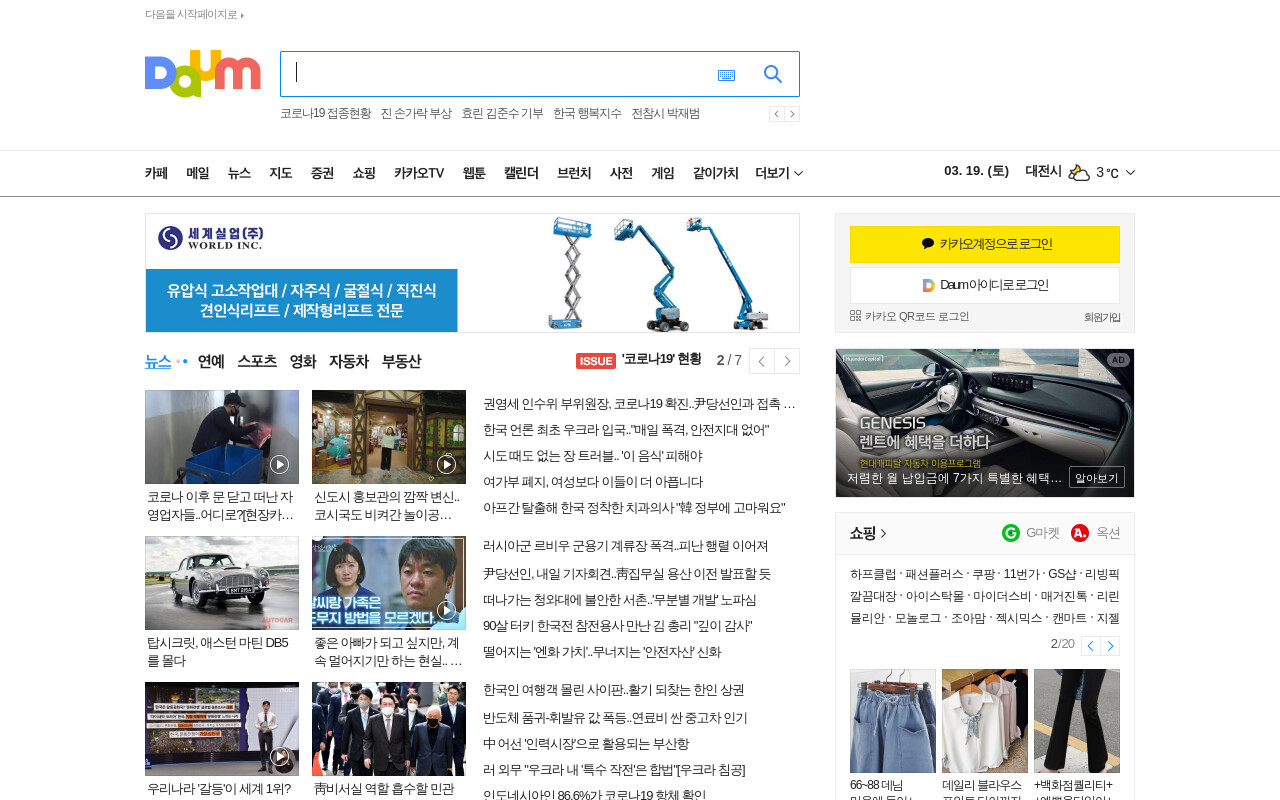Viewport: 1280px width, 800px height.
Task: Show previous shopping mall list page
Action: (1091, 646)
